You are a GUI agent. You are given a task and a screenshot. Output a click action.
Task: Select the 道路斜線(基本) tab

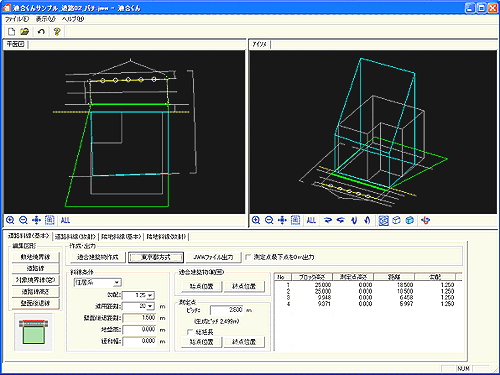(x=29, y=236)
